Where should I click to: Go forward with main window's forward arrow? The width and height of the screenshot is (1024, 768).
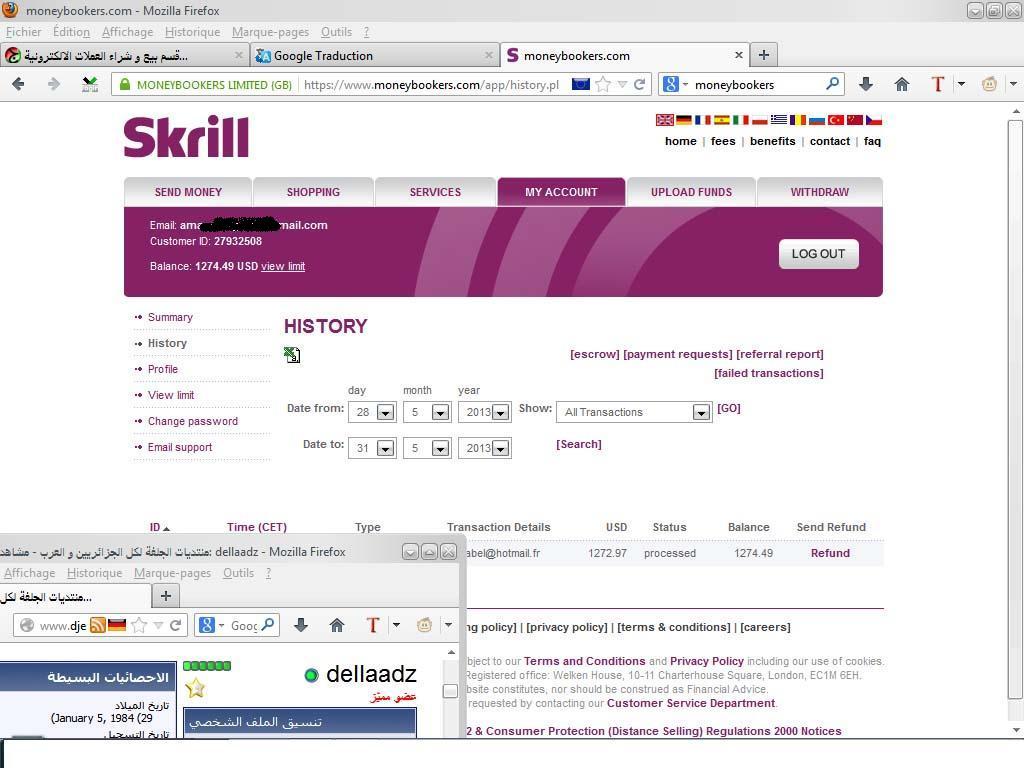click(x=54, y=84)
